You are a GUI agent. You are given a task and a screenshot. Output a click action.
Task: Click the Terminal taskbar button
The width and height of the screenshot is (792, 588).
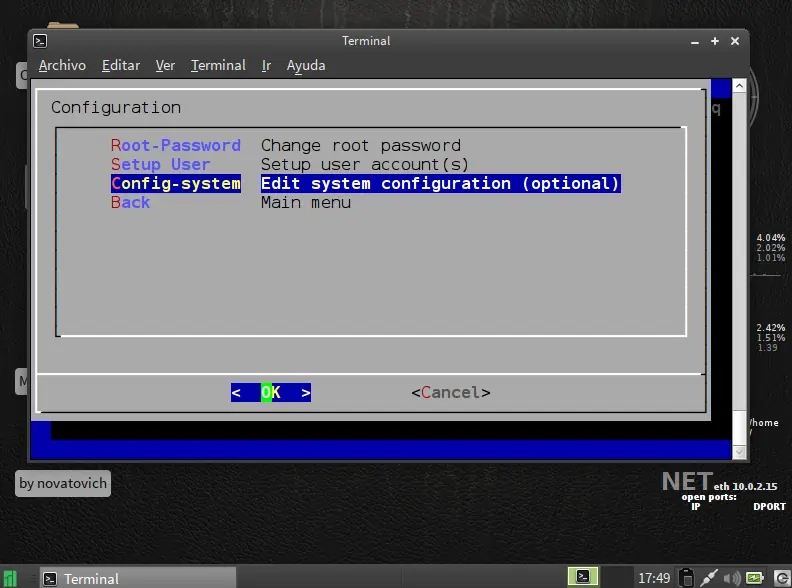(x=137, y=578)
